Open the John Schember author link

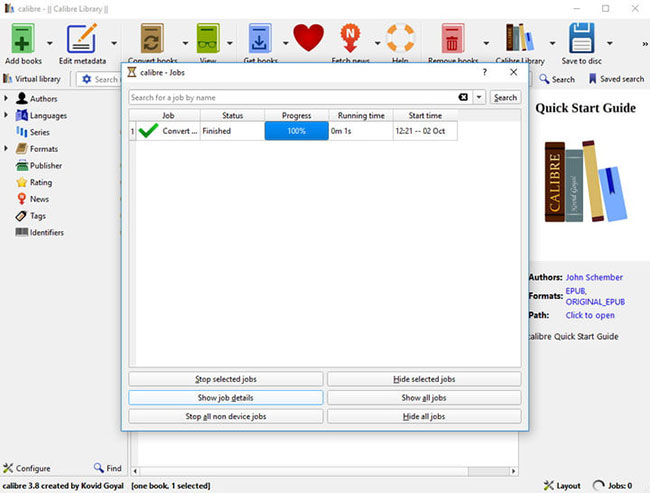[594, 277]
